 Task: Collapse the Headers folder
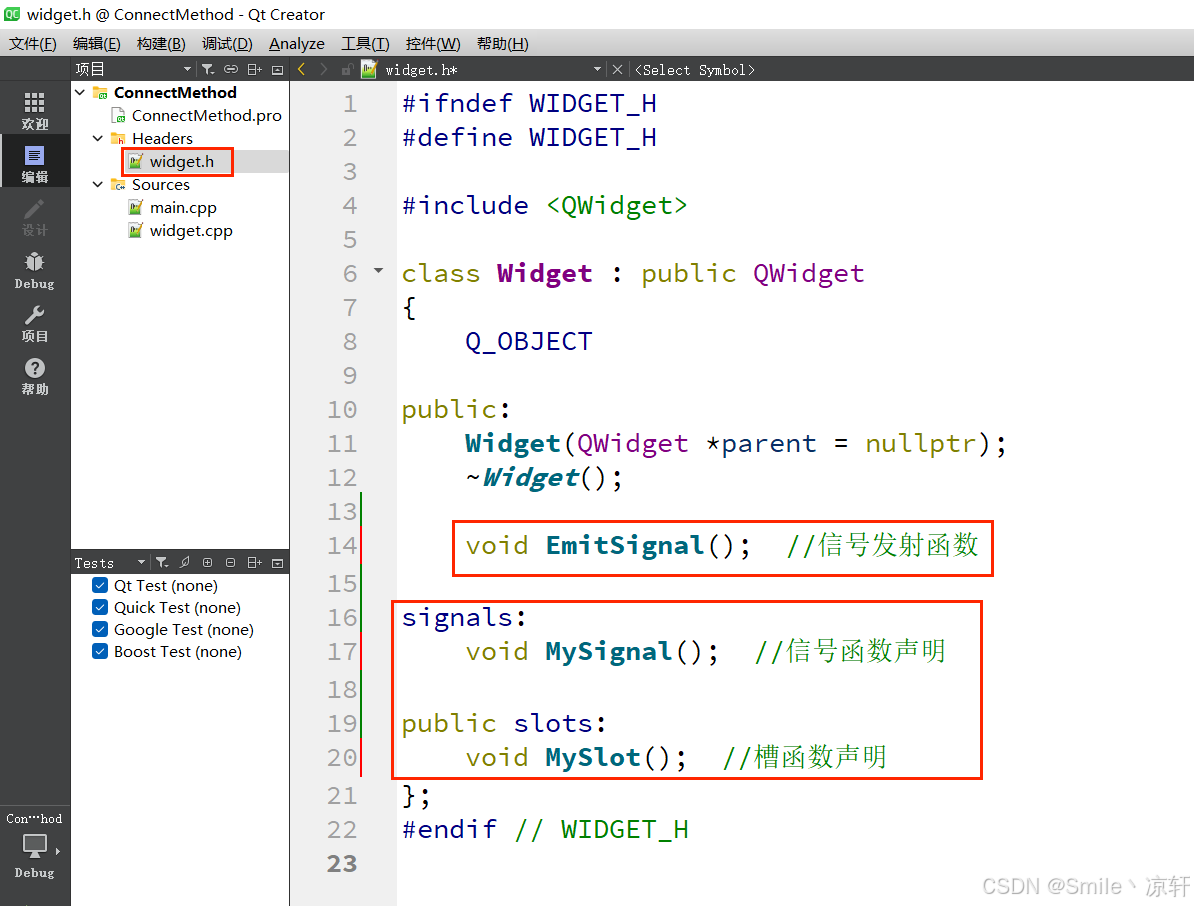(x=97, y=138)
